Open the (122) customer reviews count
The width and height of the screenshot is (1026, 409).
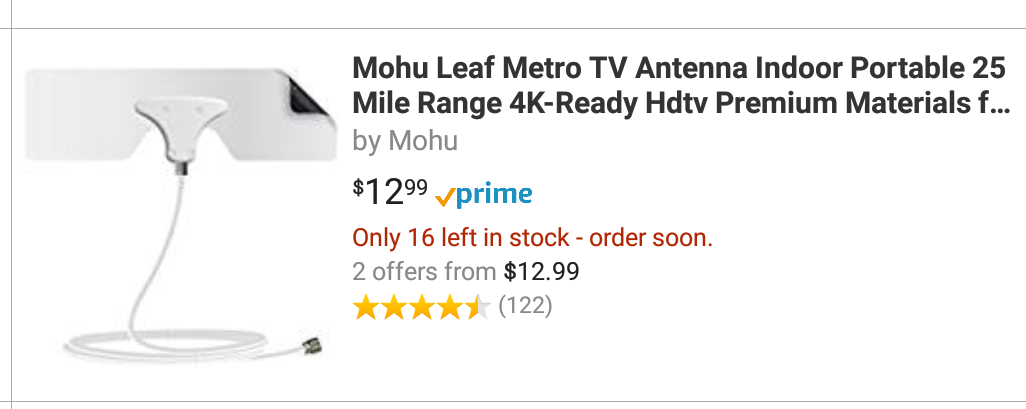pos(525,305)
